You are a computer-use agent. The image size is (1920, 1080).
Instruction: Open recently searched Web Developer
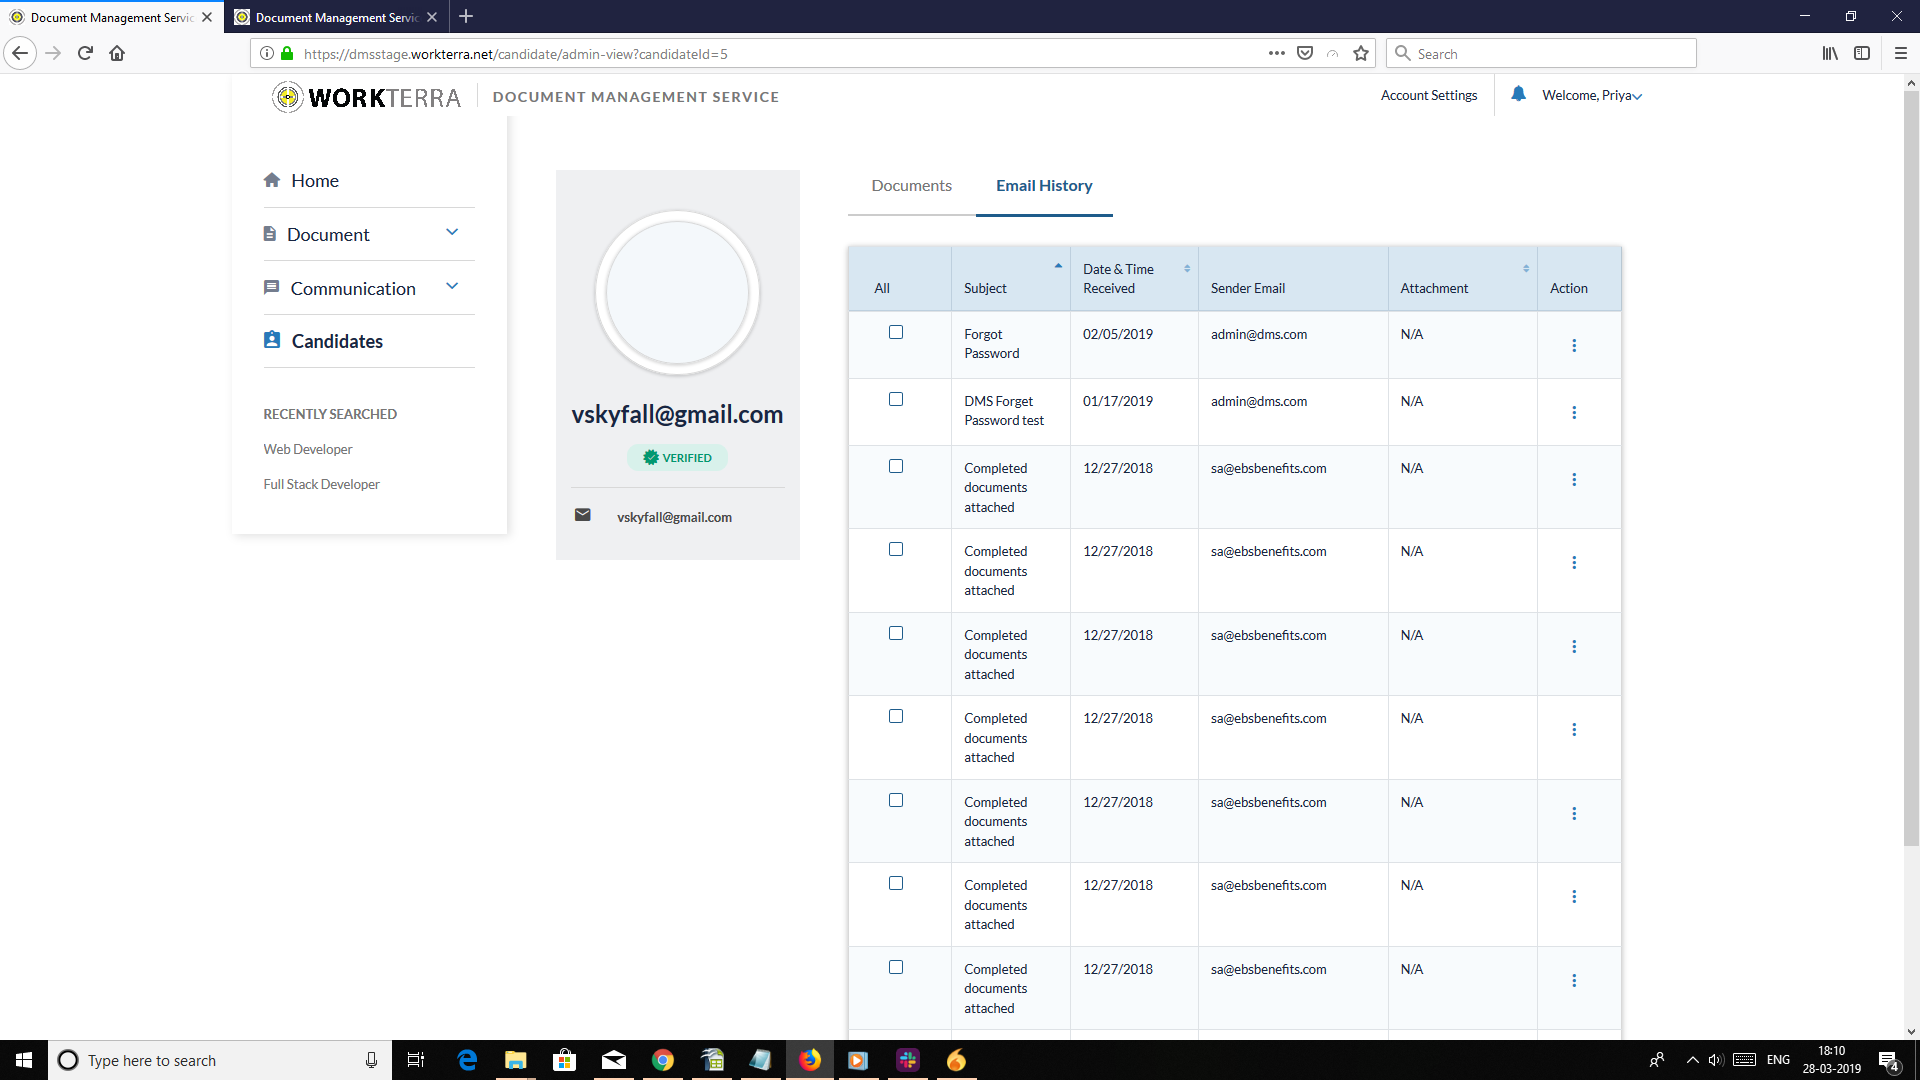coord(308,450)
